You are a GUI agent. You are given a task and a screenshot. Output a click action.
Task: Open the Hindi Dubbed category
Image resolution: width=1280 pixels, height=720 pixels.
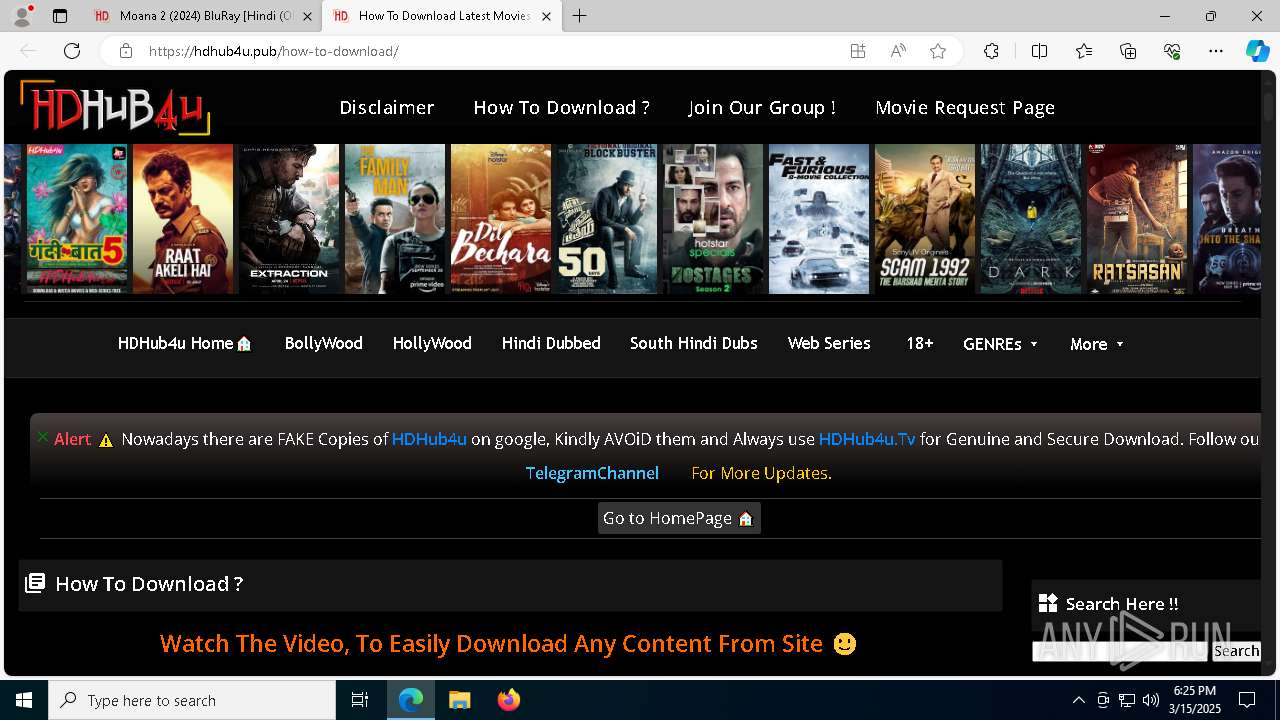click(x=551, y=343)
